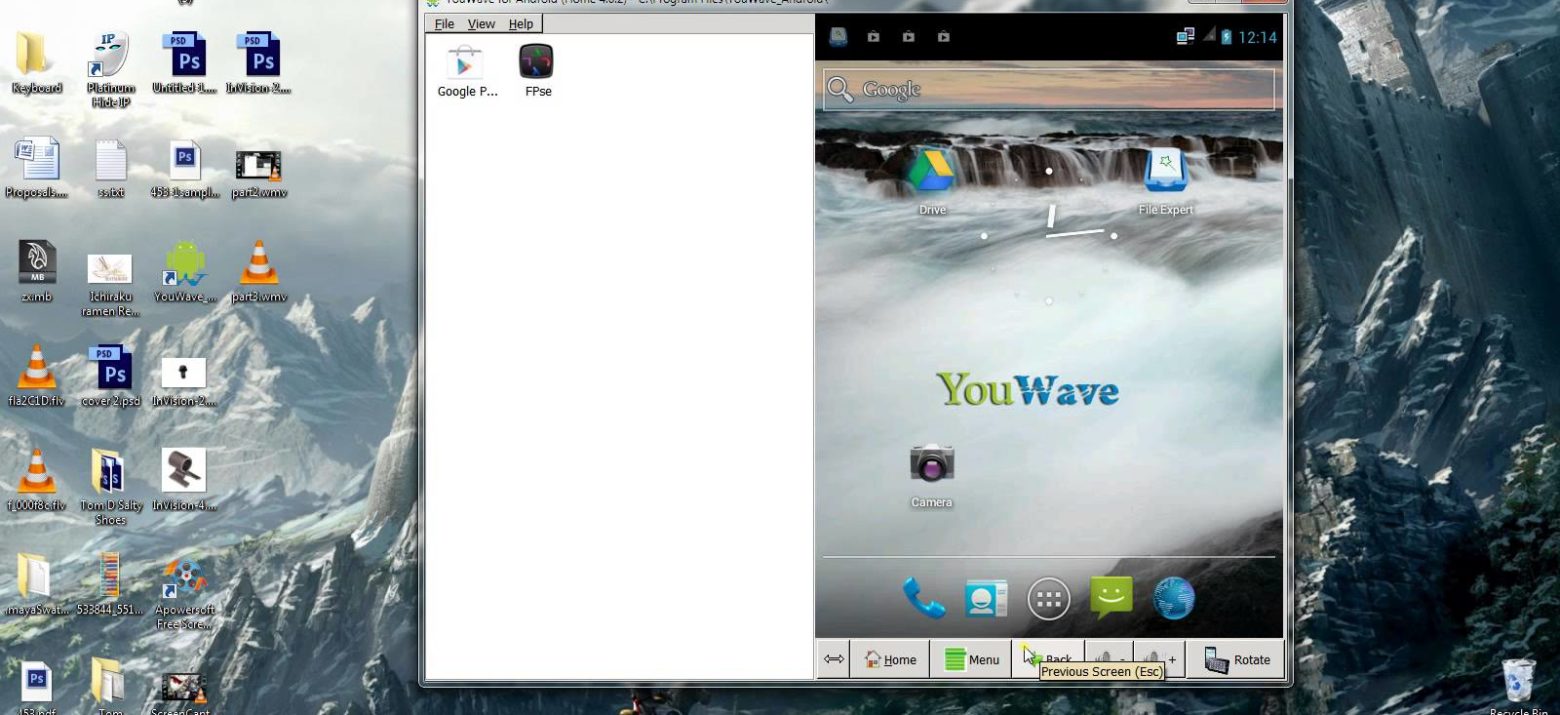
Task: Launch the Browser globe icon
Action: (1173, 599)
